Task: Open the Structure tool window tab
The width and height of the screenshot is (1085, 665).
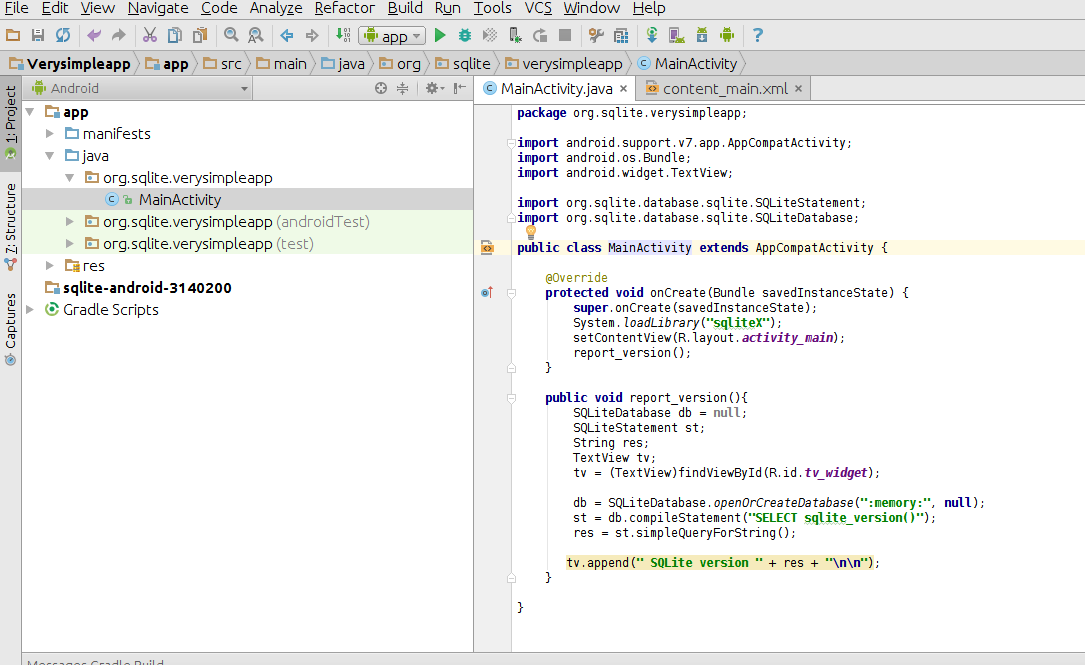Action: (11, 220)
